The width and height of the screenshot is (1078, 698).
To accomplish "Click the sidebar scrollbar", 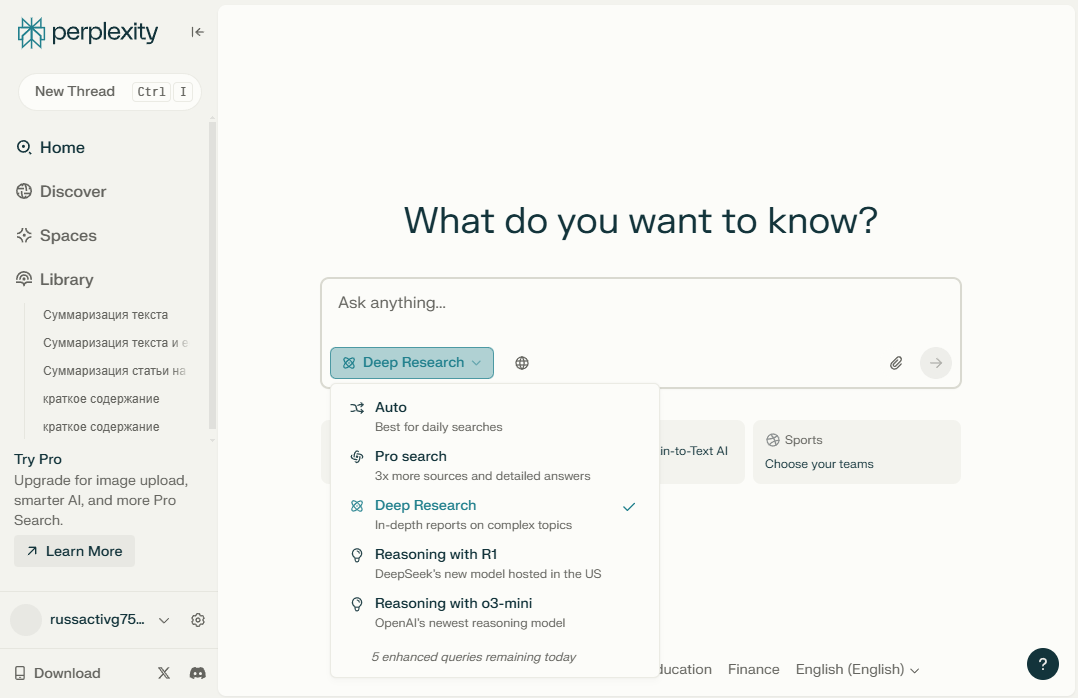I will coord(212,275).
